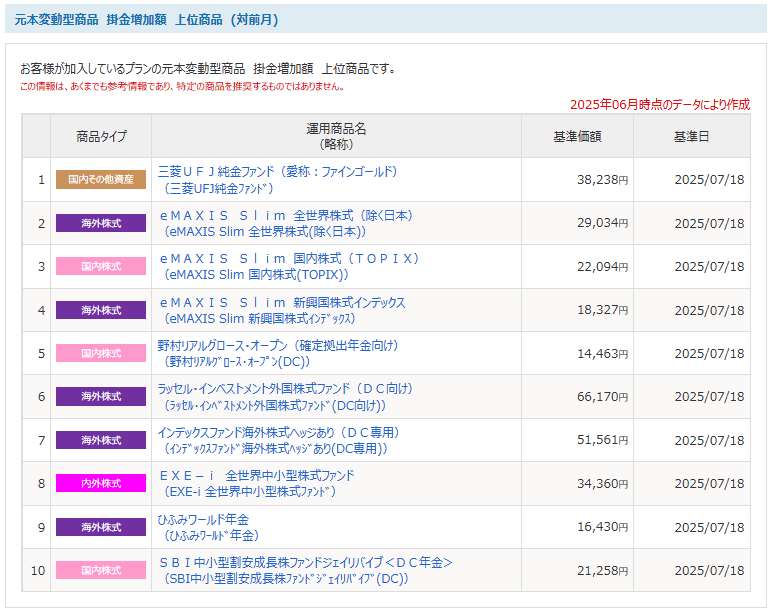The image size is (774, 609).
Task: Open ラッセル・インベストメント外国株式ファンド link
Action: pos(285,397)
